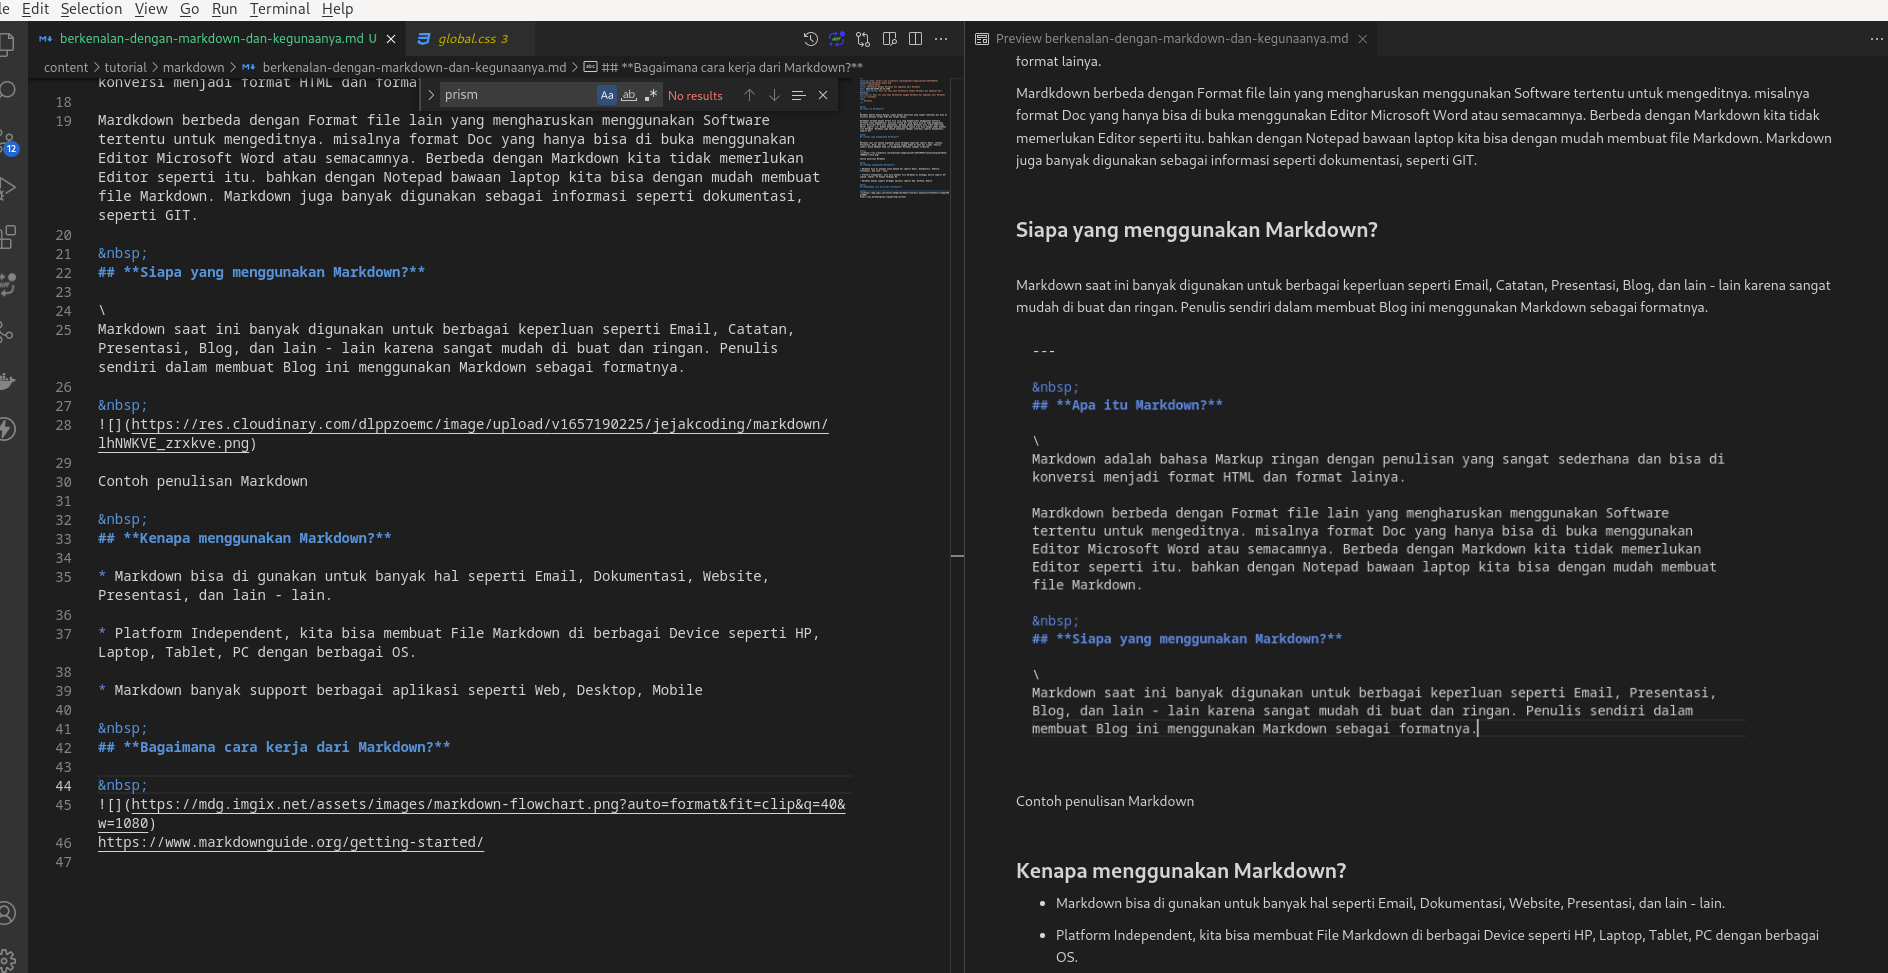Follow the markdownguide.org getting-started link

coord(290,842)
